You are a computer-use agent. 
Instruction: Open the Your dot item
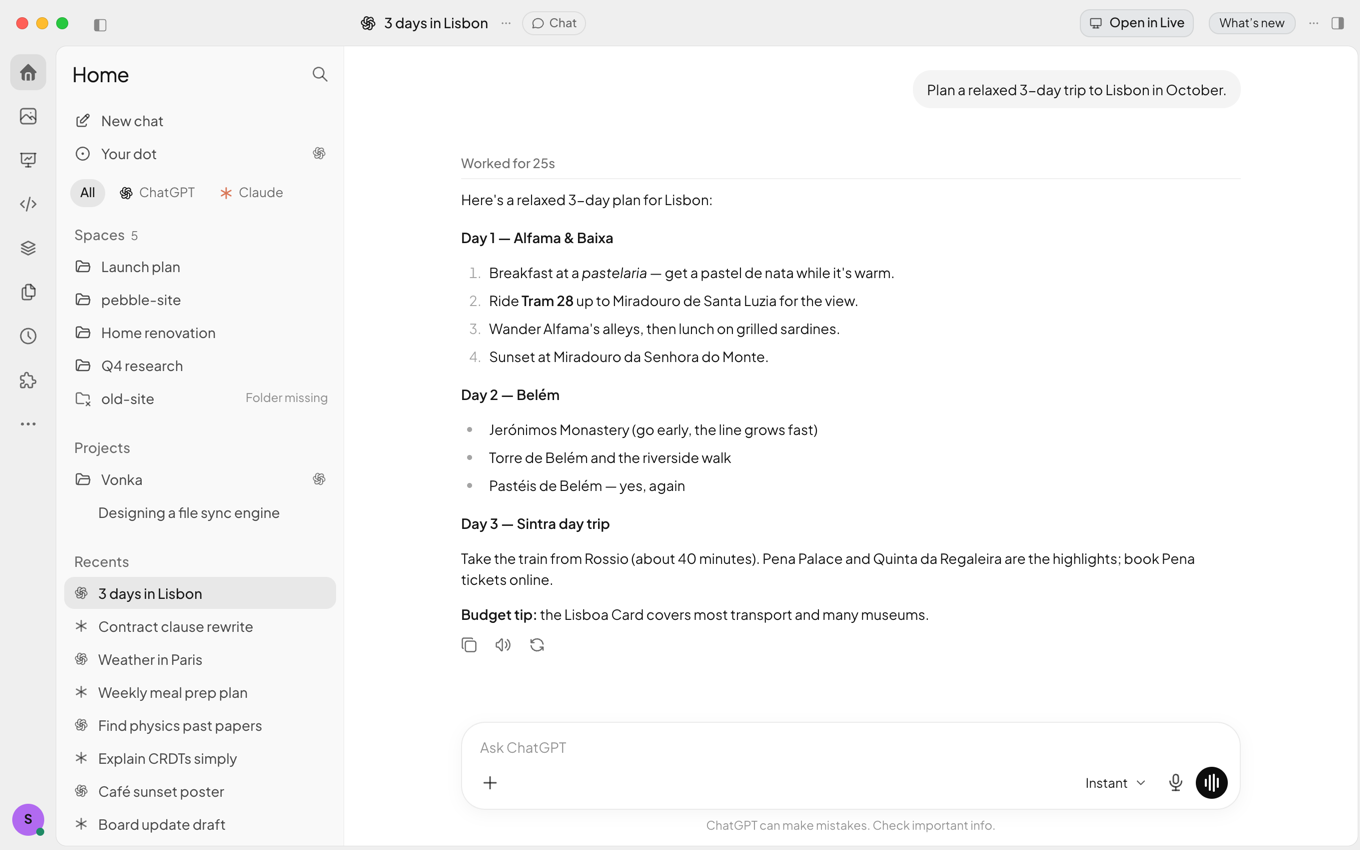200,154
